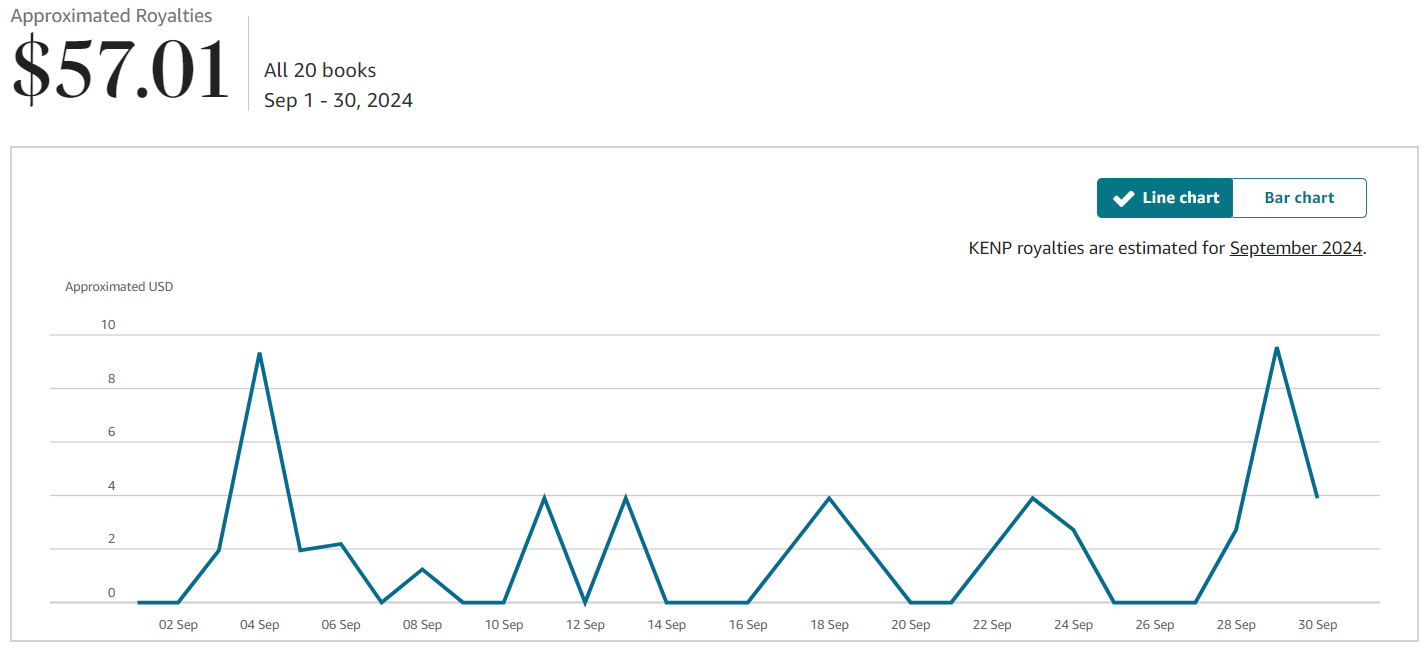Image resolution: width=1428 pixels, height=651 pixels.
Task: Click the "04 Sep" axis label
Action: click(x=259, y=625)
